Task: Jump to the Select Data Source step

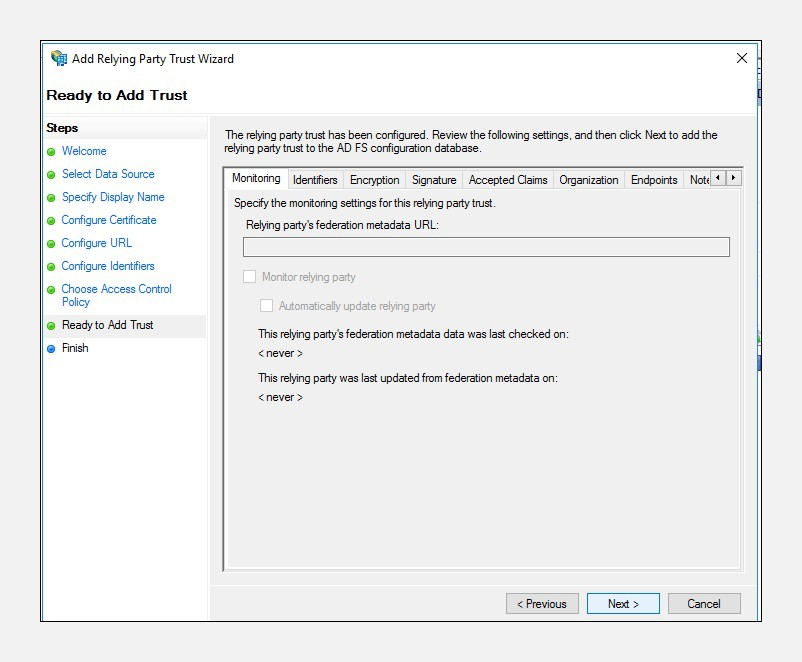Action: (x=108, y=174)
